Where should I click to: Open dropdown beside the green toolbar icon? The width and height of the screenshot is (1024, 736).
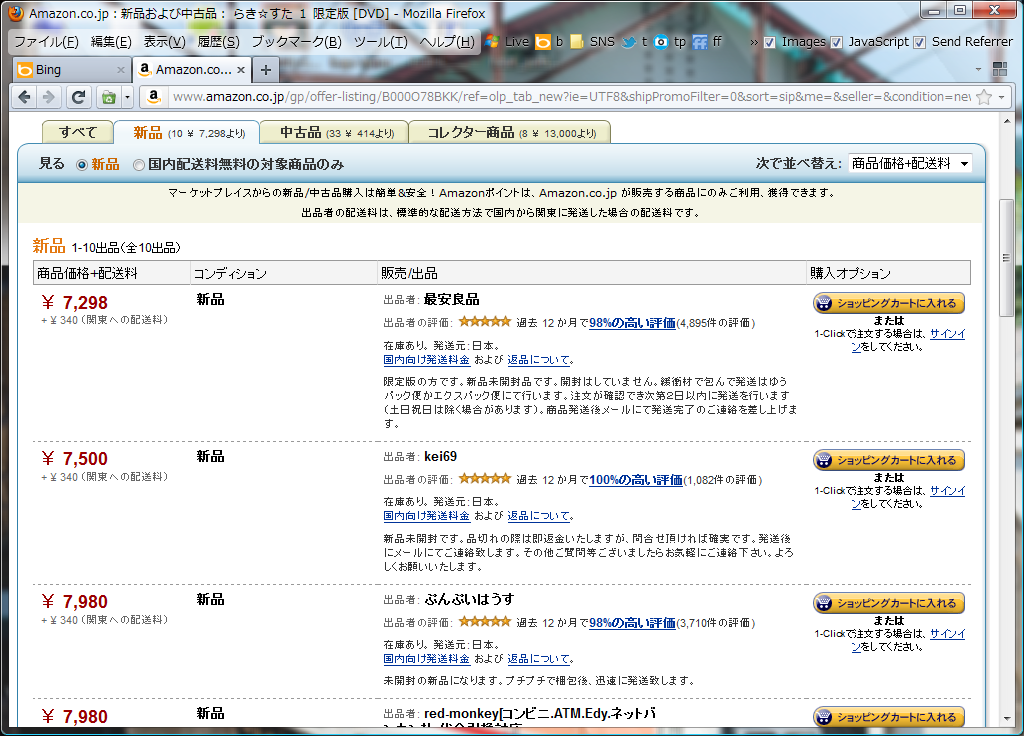coord(127,97)
